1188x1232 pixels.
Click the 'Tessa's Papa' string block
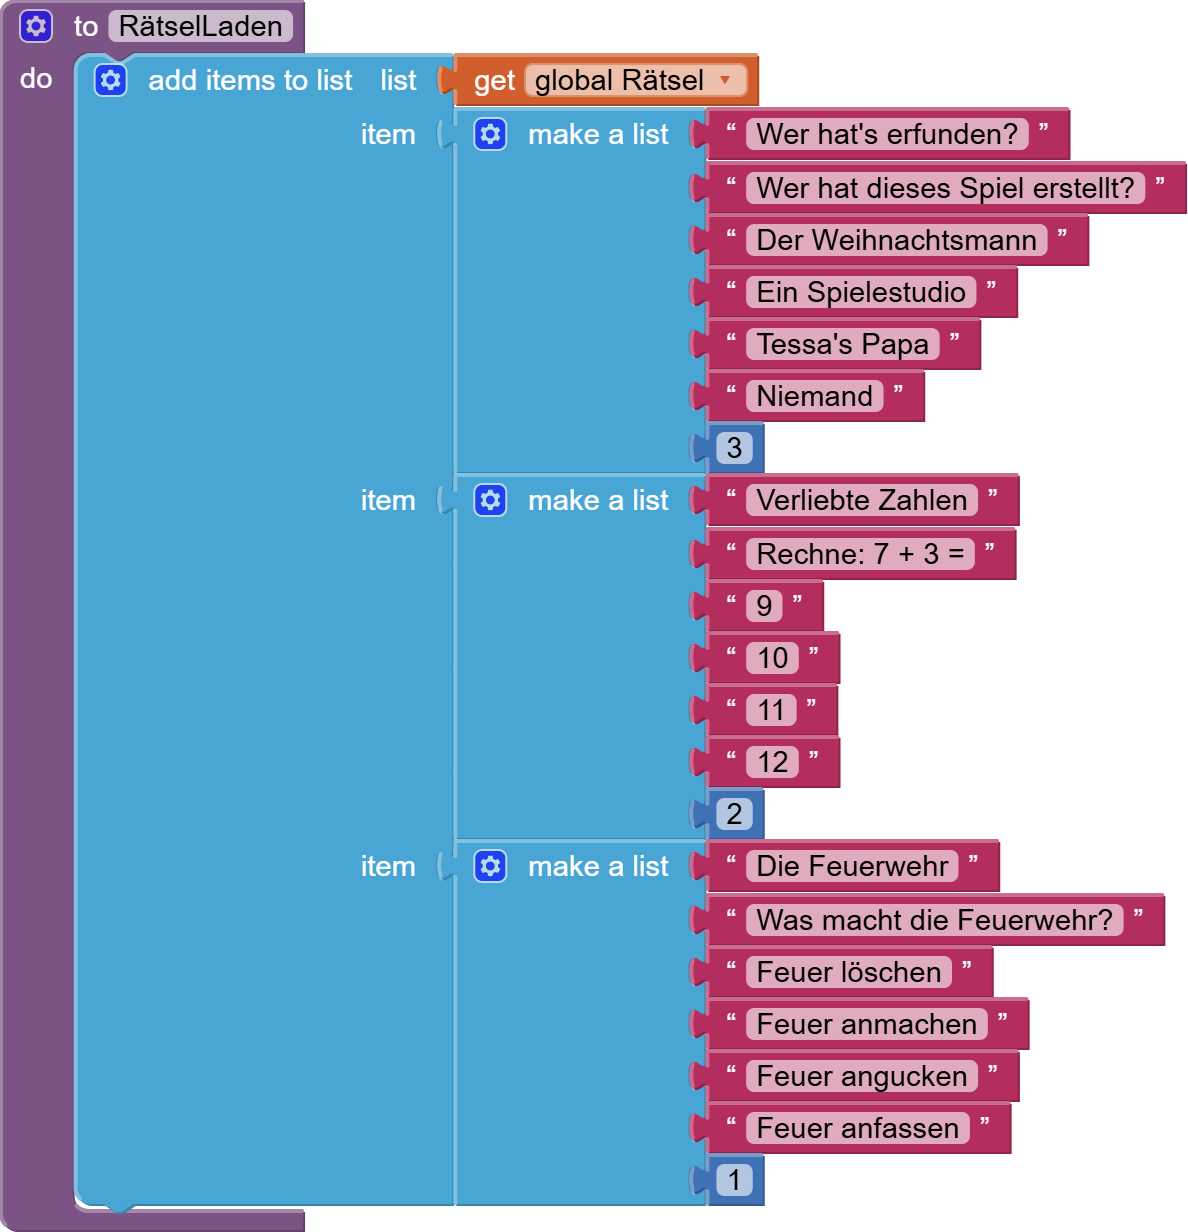click(x=840, y=344)
